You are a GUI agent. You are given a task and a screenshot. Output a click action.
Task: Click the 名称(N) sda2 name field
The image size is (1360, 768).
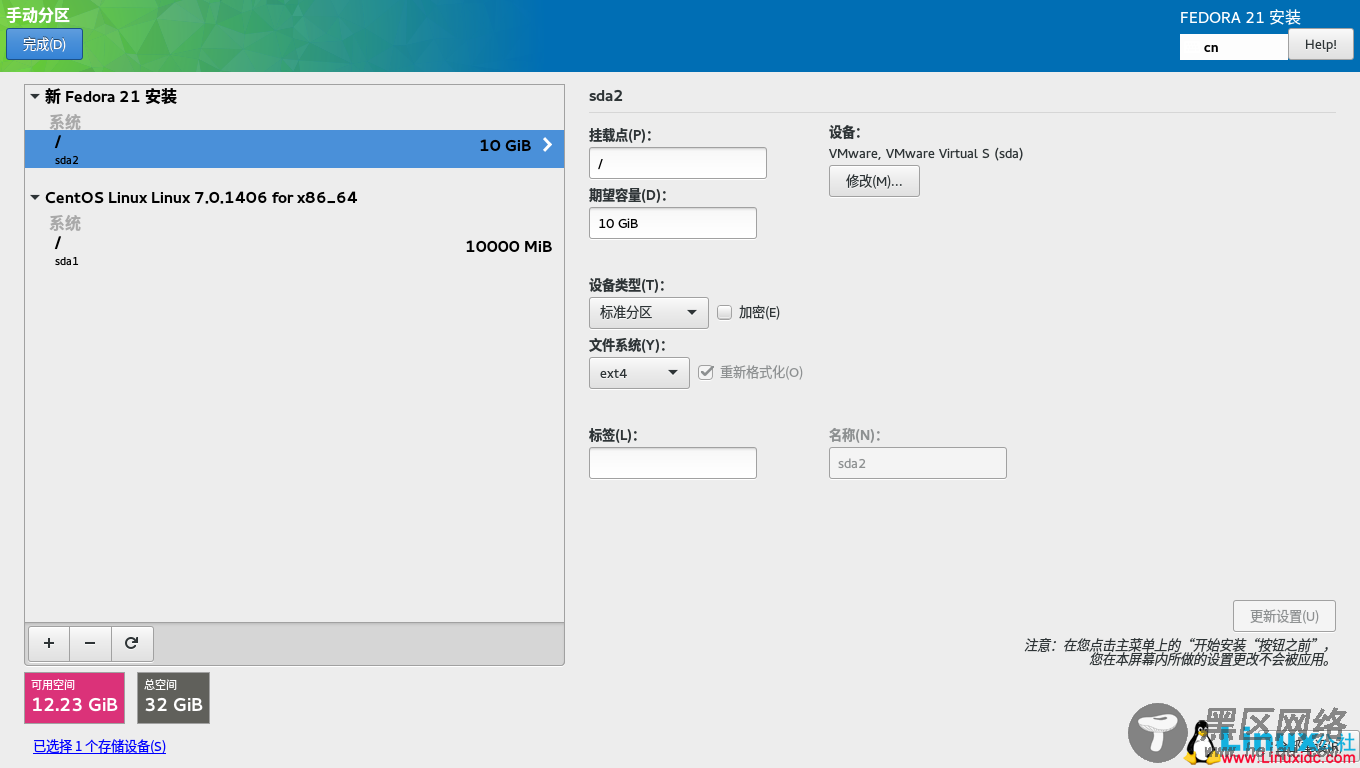tap(917, 463)
